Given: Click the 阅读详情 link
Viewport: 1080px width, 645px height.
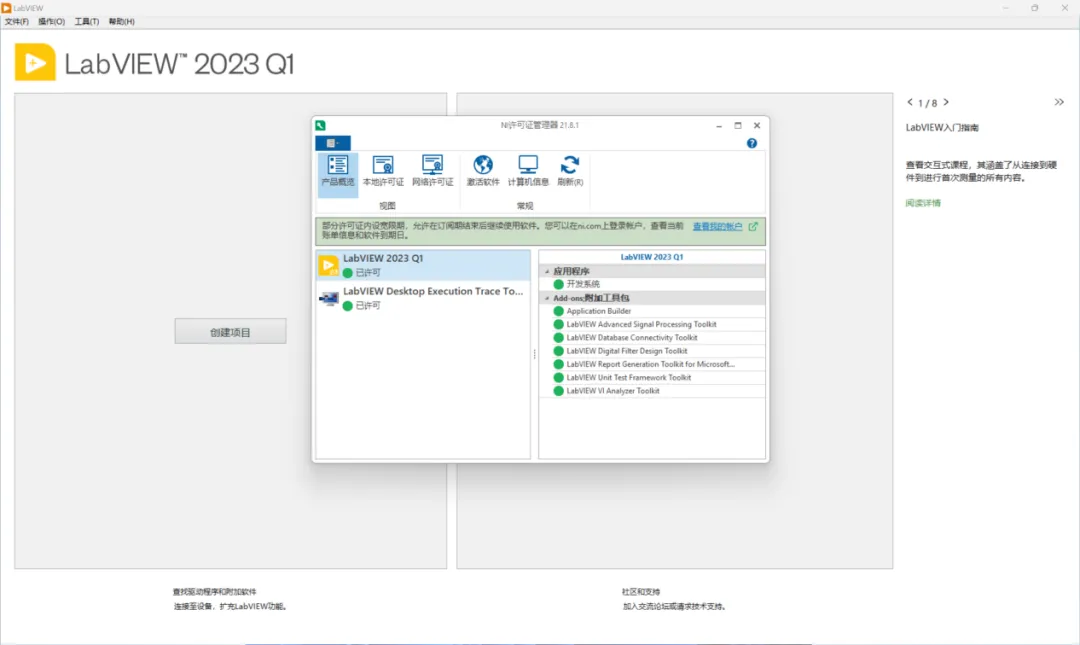Looking at the screenshot, I should point(923,203).
